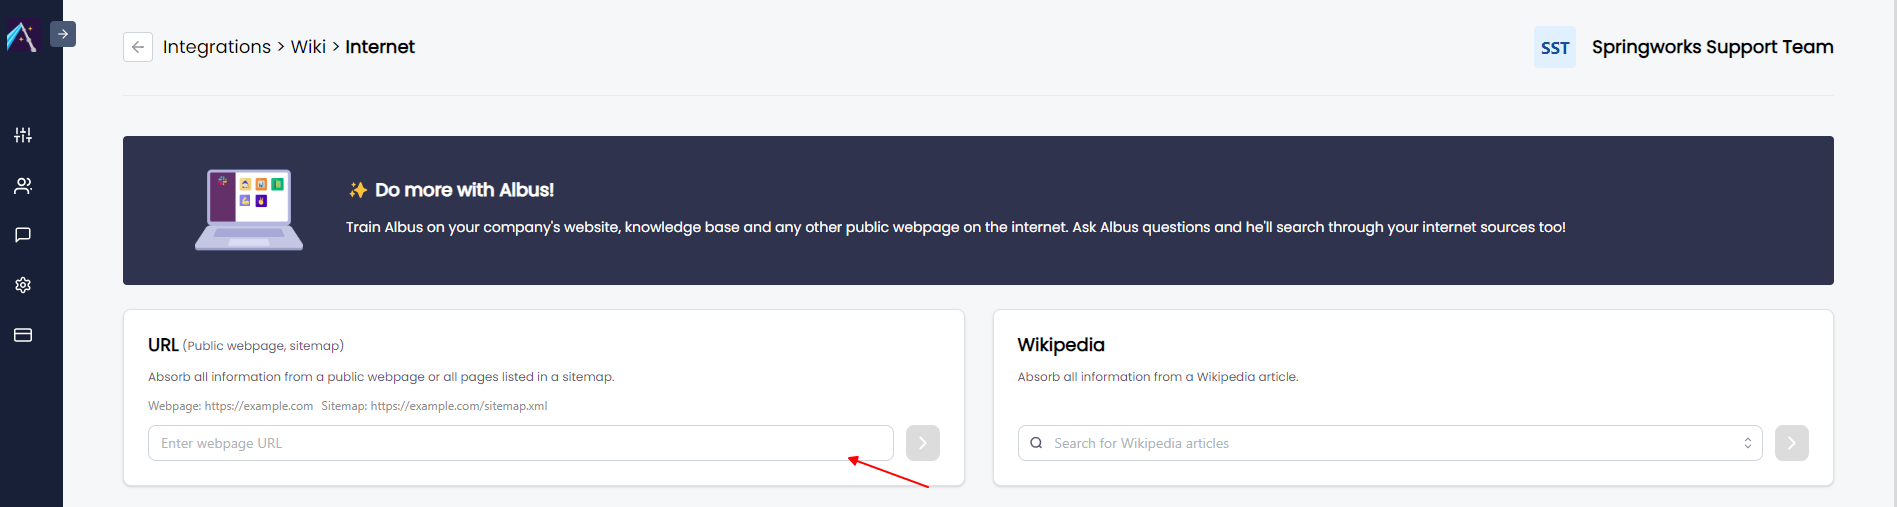Click Springworks Support Team name

[x=1713, y=47]
